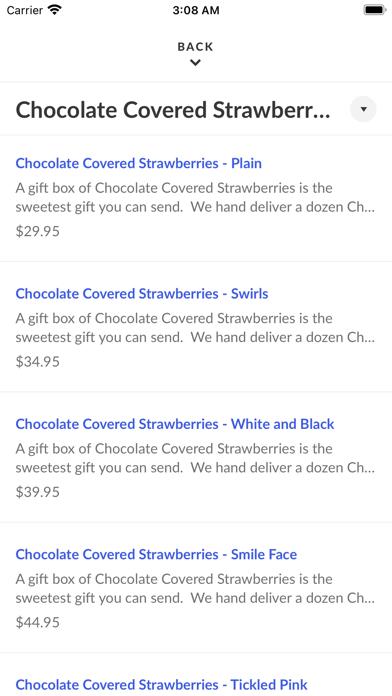The width and height of the screenshot is (392, 696).
Task: Select the Swirls item description text
Action: [x=195, y=328]
